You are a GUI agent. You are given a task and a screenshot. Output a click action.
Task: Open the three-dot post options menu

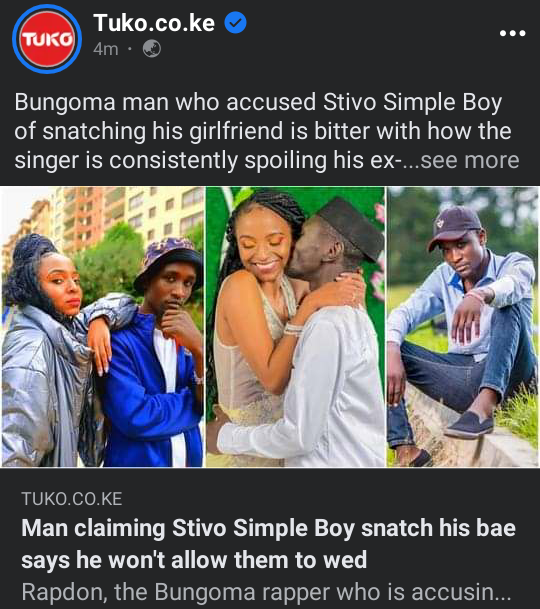(x=512, y=33)
